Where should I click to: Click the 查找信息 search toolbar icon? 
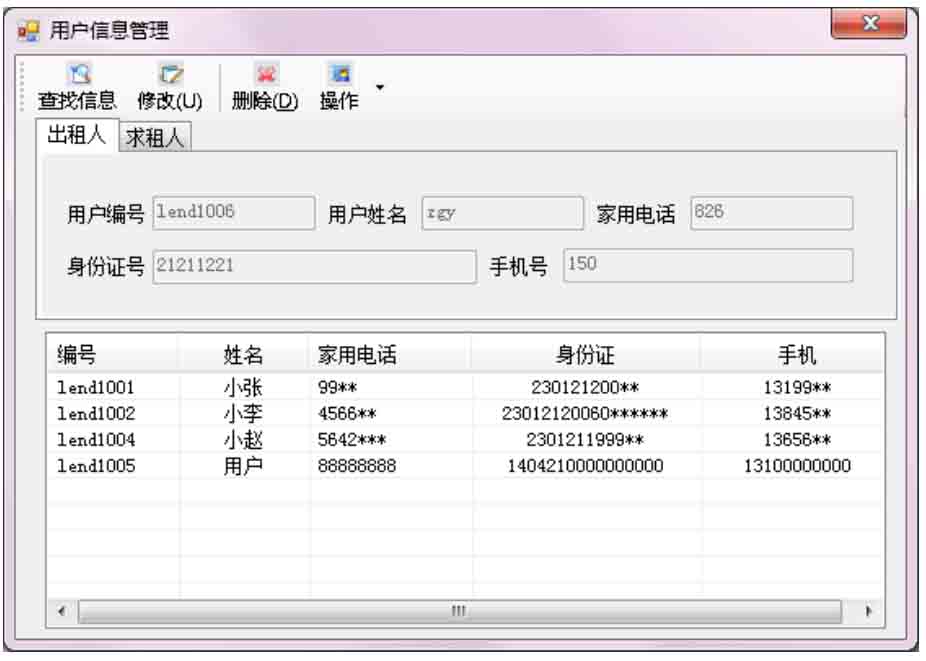click(77, 75)
